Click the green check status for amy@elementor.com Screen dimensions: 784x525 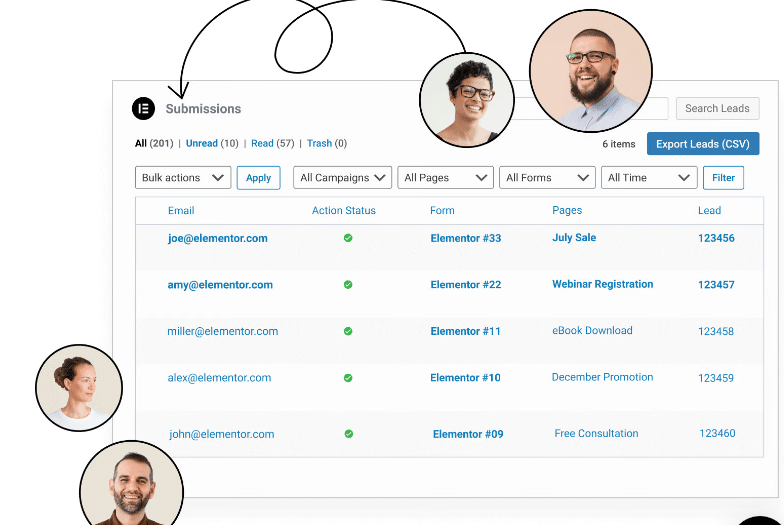(x=348, y=284)
